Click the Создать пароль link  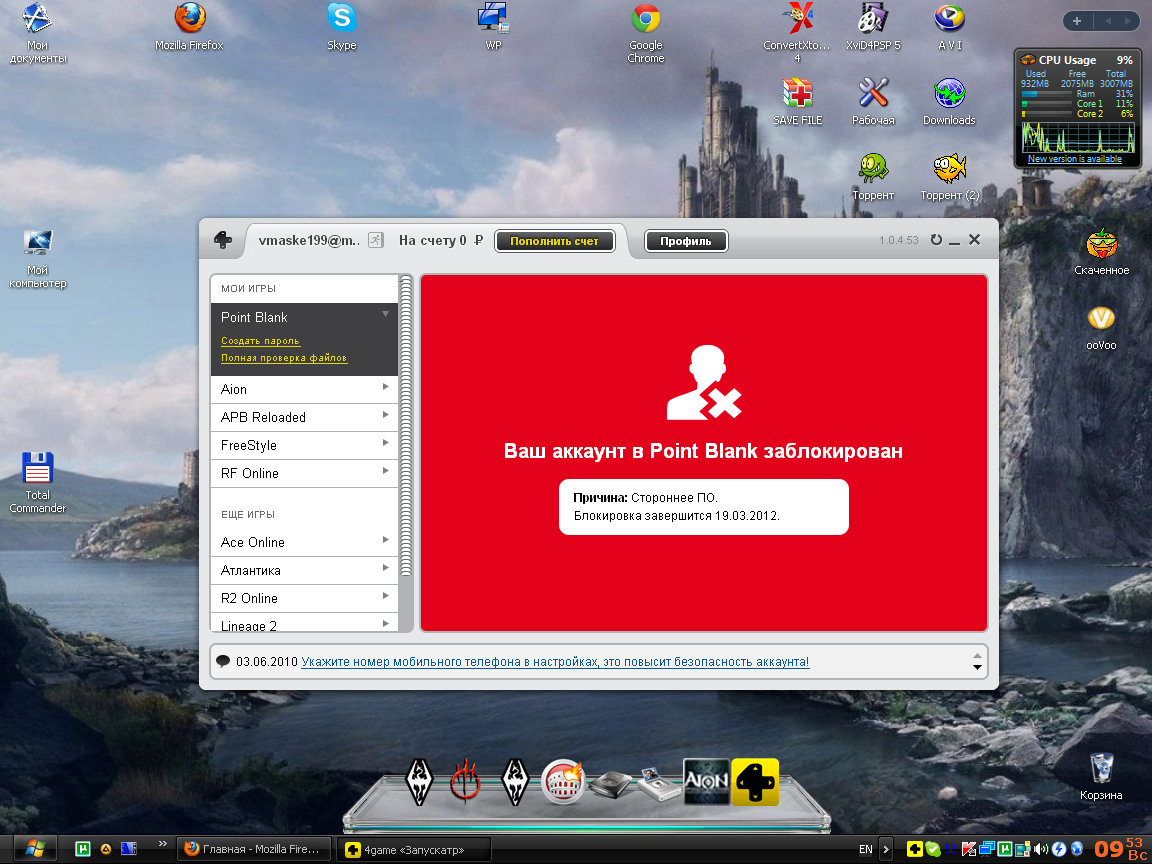point(260,341)
